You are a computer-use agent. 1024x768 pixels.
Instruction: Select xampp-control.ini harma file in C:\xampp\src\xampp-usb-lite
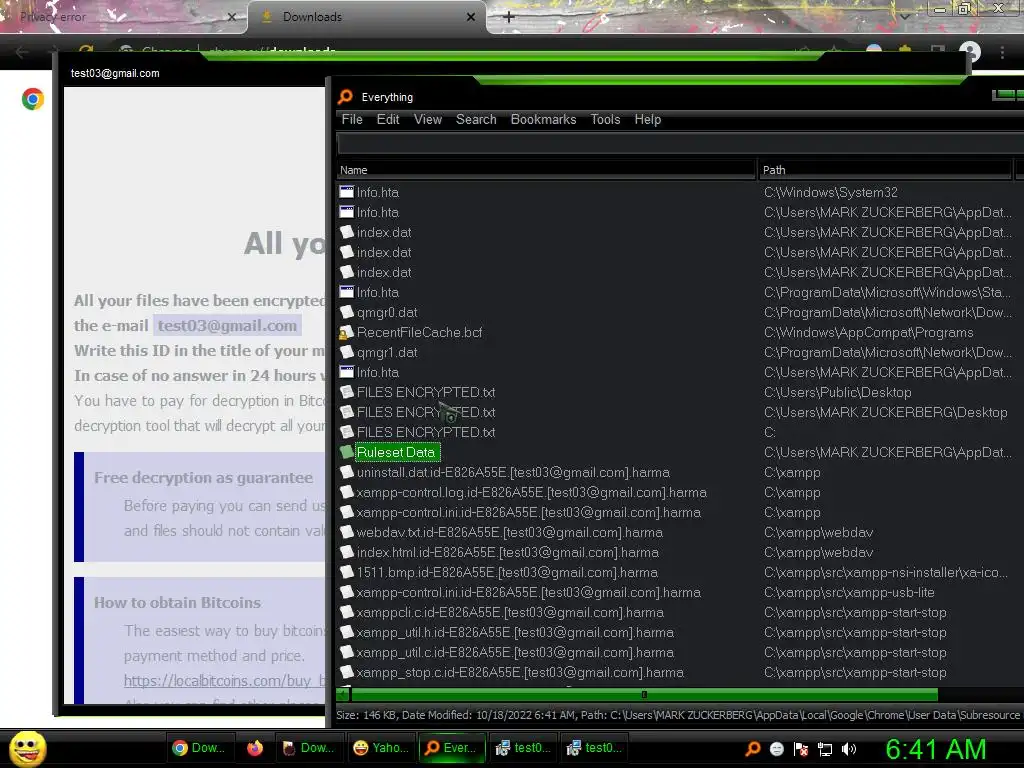pyautogui.click(x=528, y=592)
